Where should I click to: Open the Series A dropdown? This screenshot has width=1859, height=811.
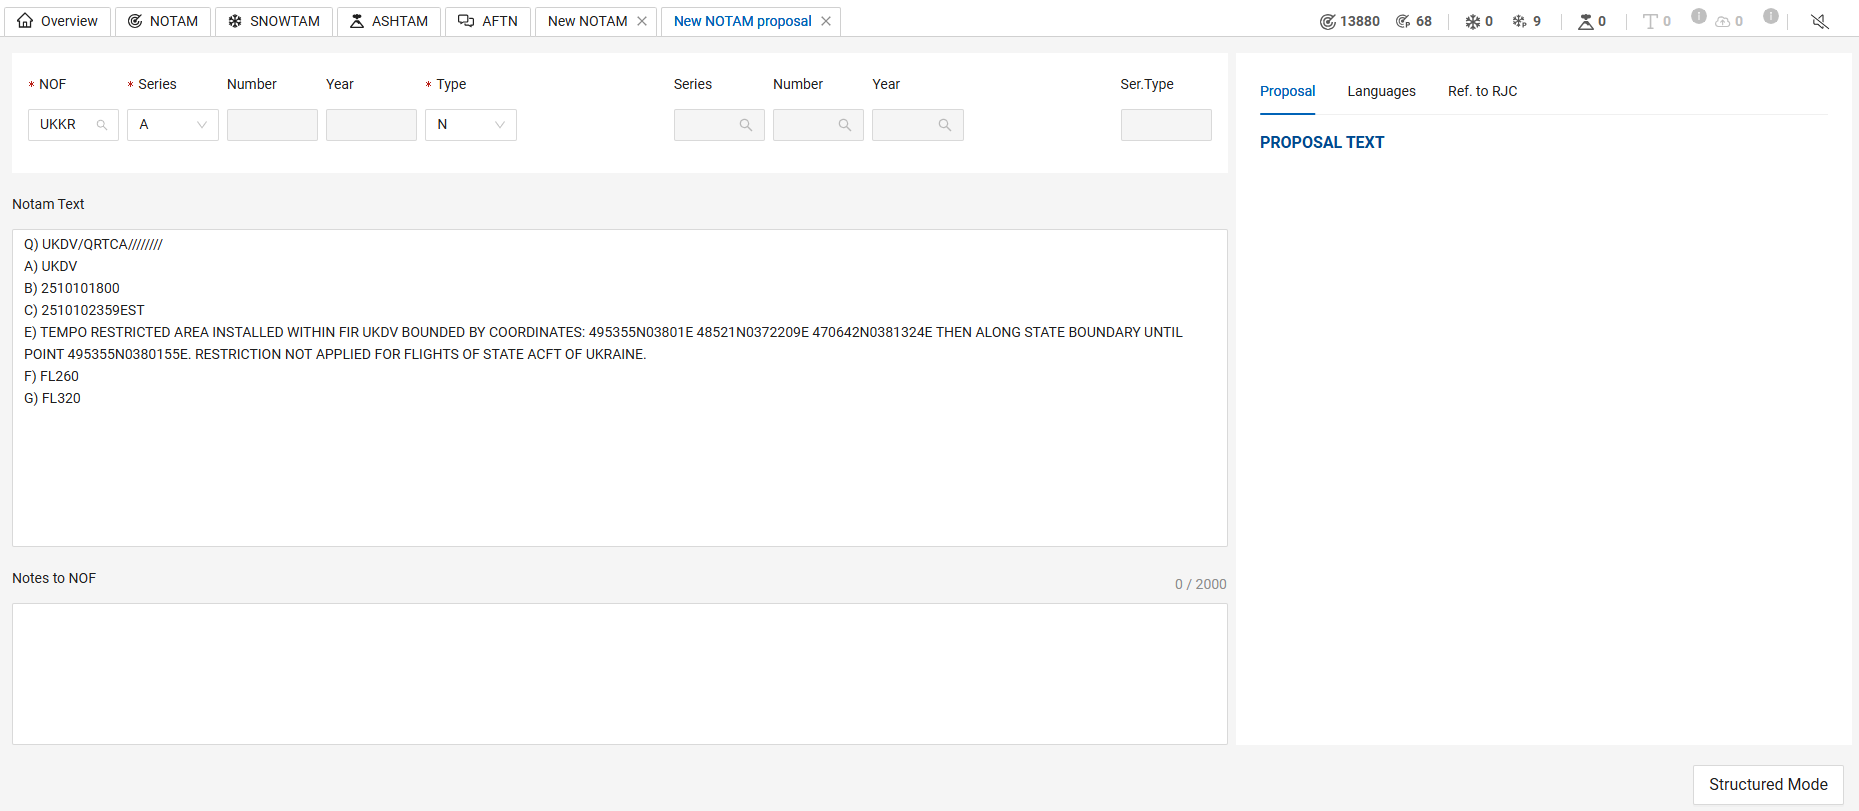pyautogui.click(x=173, y=125)
